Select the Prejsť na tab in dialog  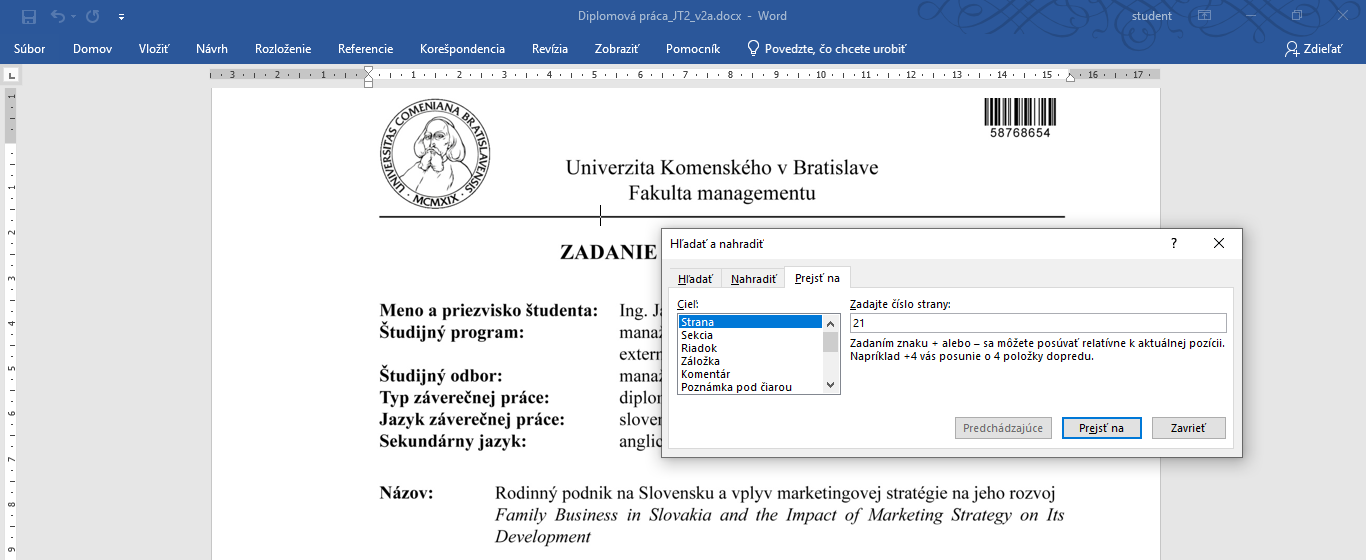click(x=817, y=278)
